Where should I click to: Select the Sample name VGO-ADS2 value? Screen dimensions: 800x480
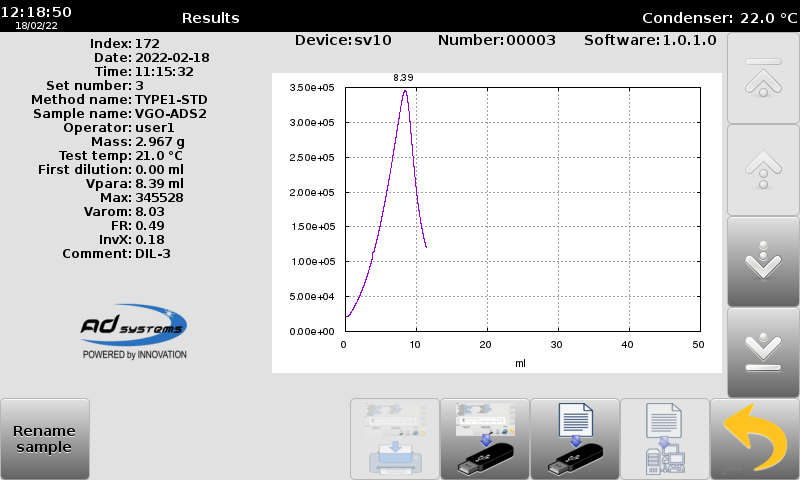point(170,114)
